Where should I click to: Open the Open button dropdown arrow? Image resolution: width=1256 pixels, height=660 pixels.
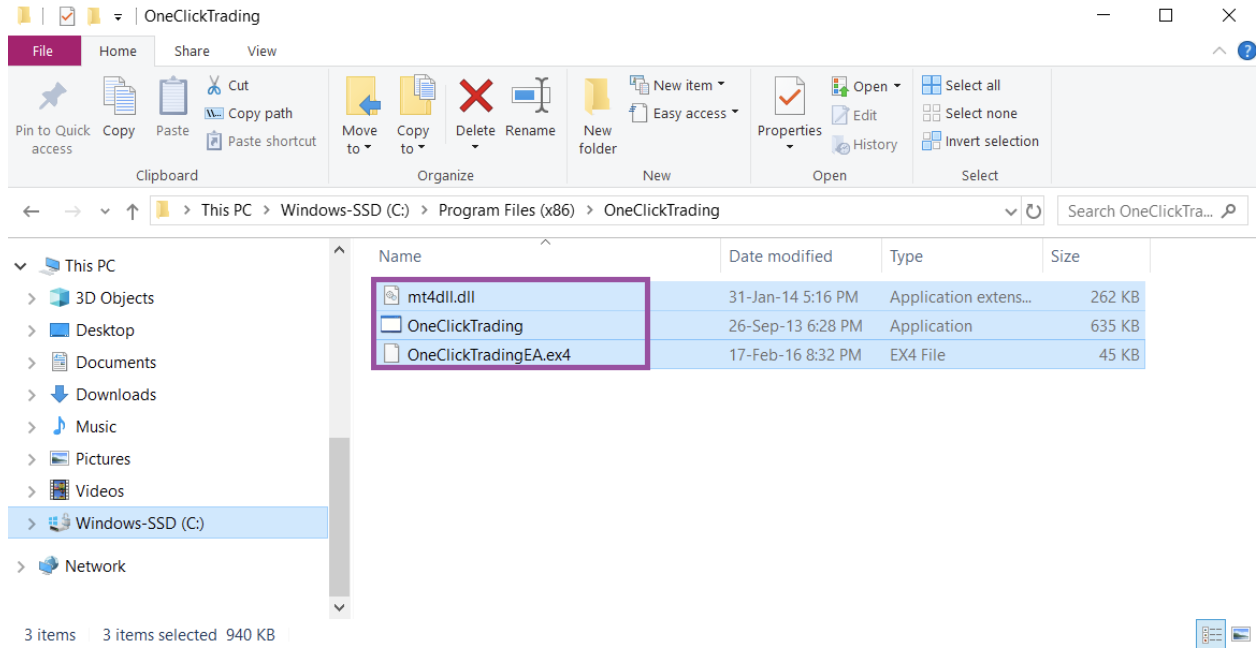pyautogui.click(x=897, y=86)
